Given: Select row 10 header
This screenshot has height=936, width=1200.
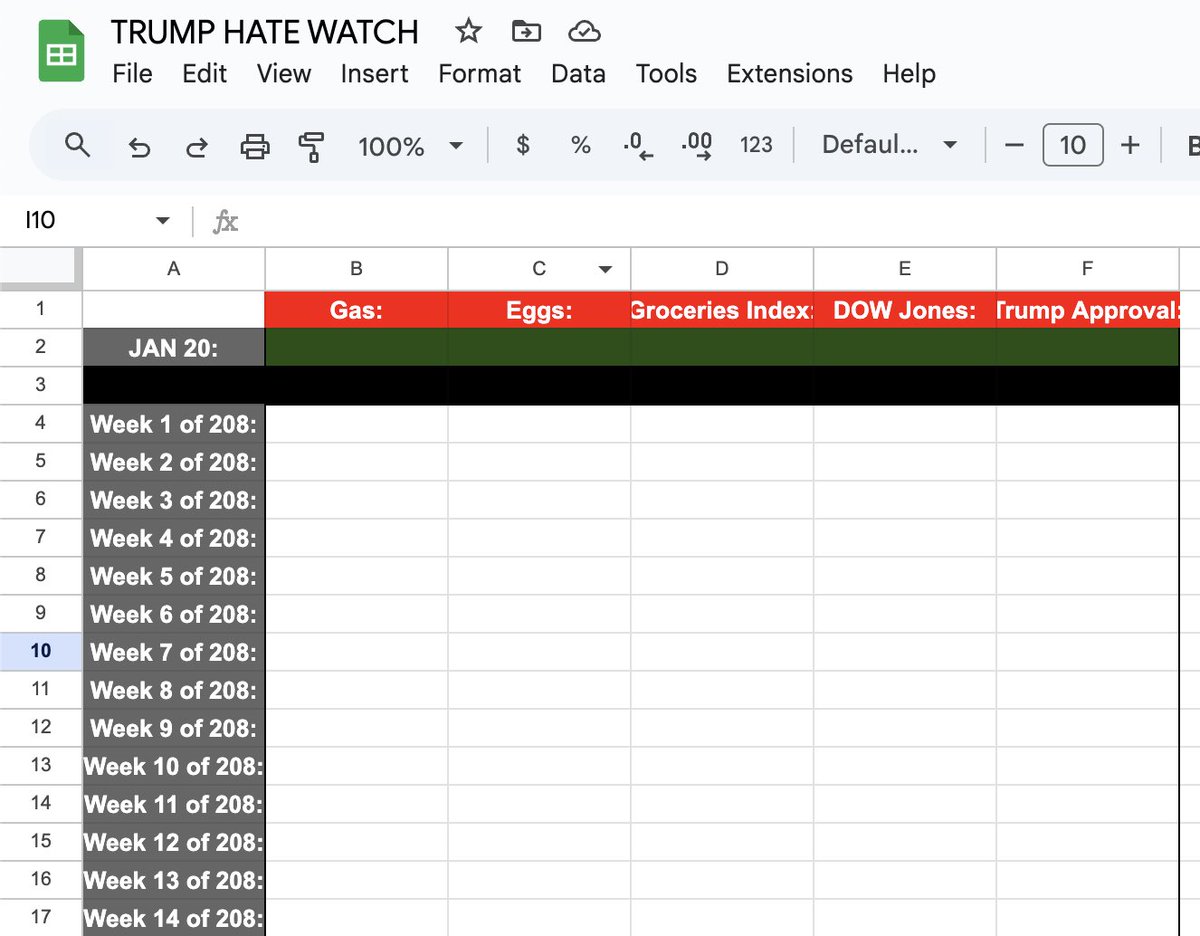Looking at the screenshot, I should (41, 651).
